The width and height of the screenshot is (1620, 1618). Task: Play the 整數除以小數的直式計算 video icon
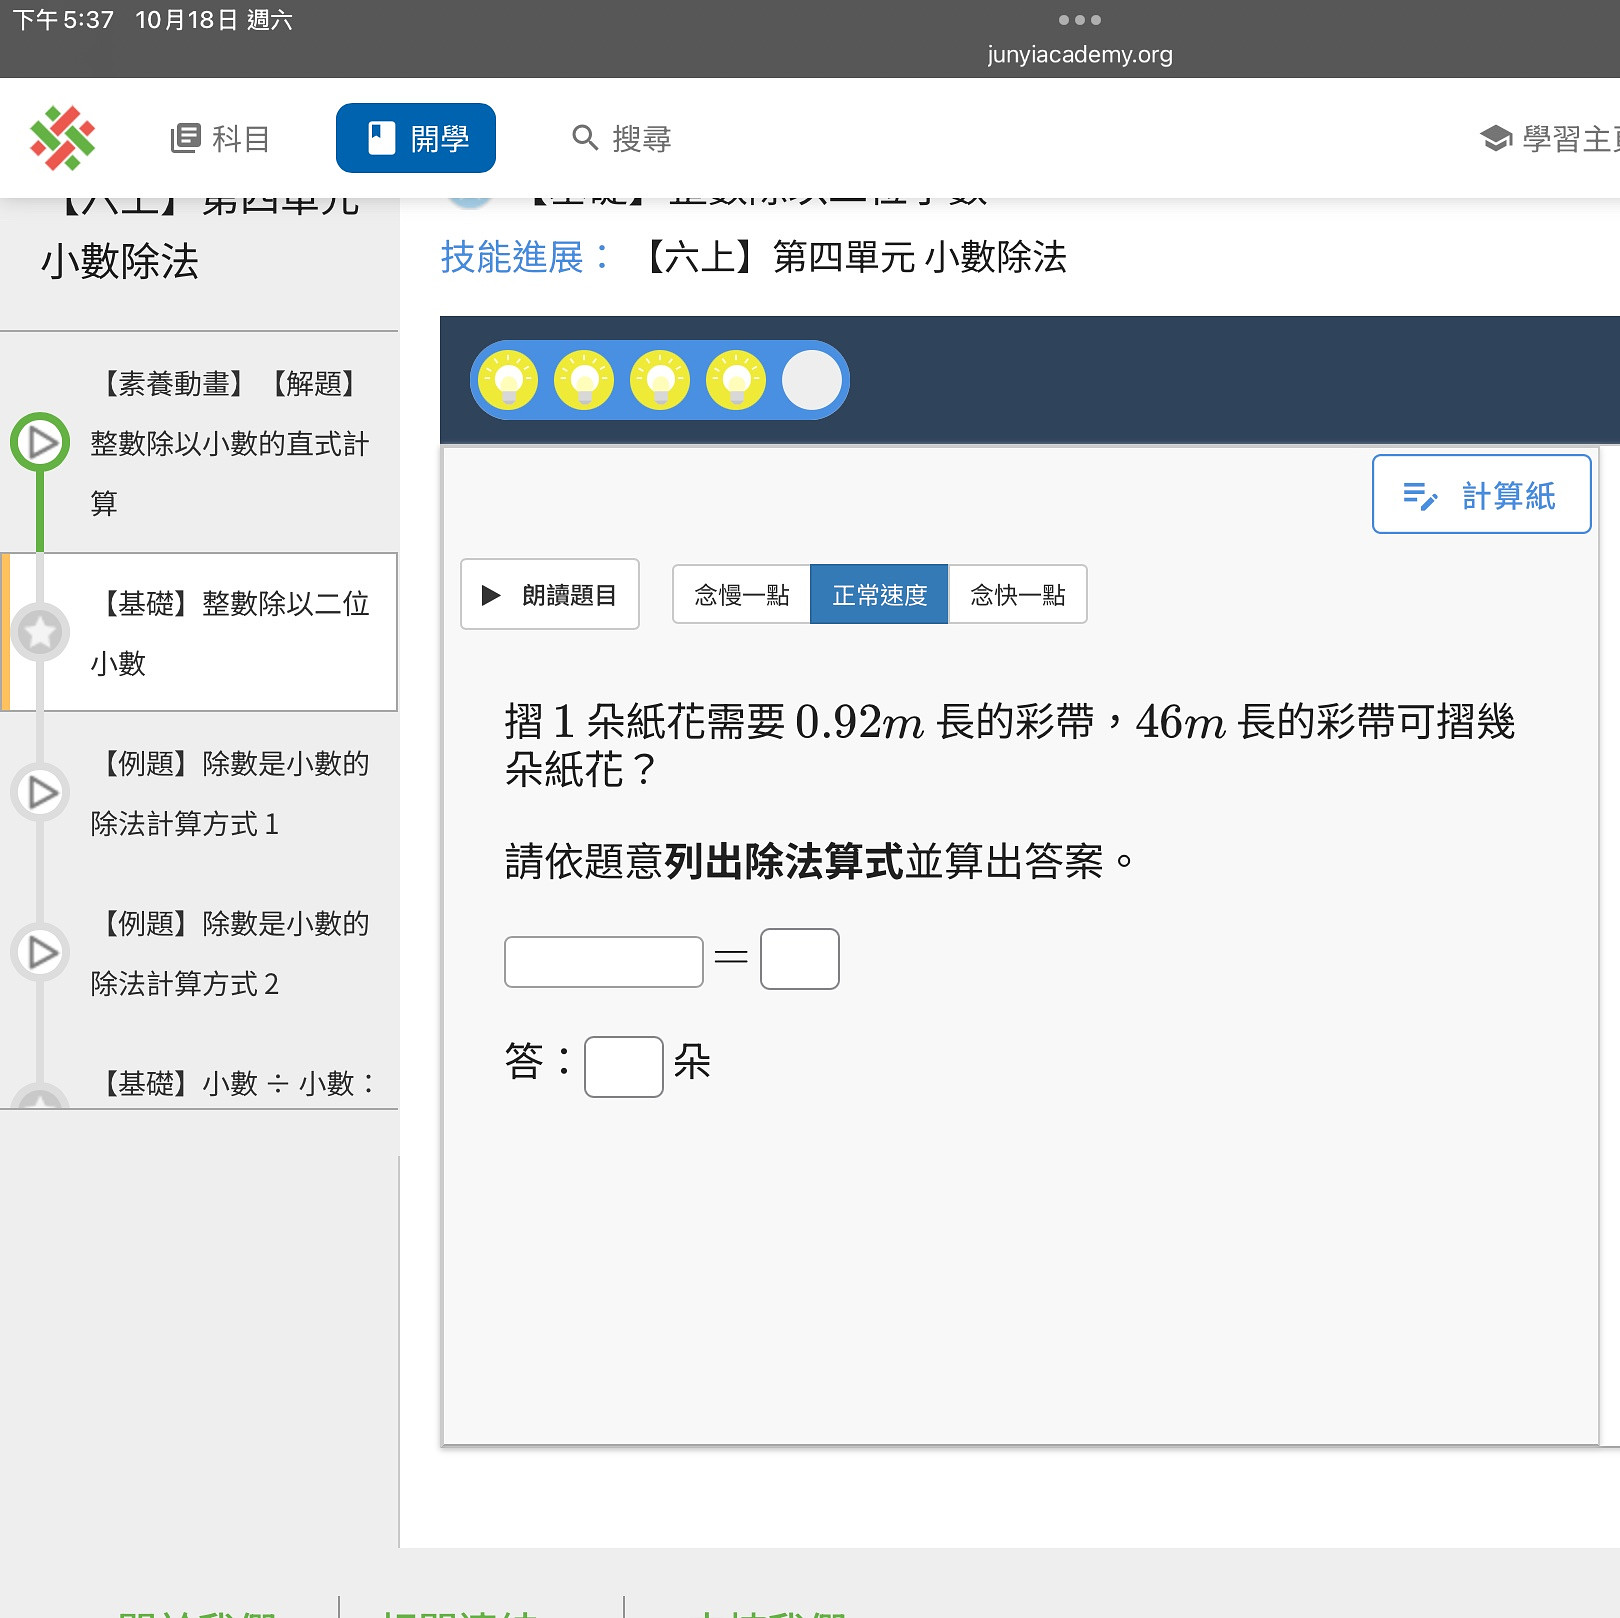click(x=40, y=442)
